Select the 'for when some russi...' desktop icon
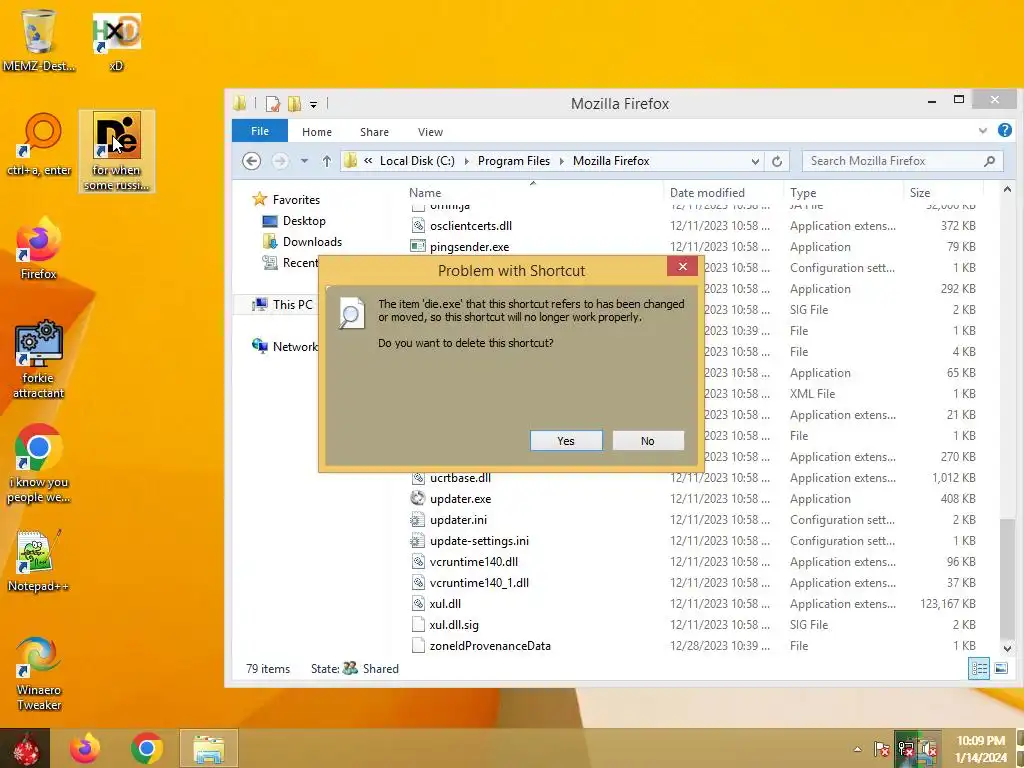Viewport: 1024px width, 768px height. (116, 151)
